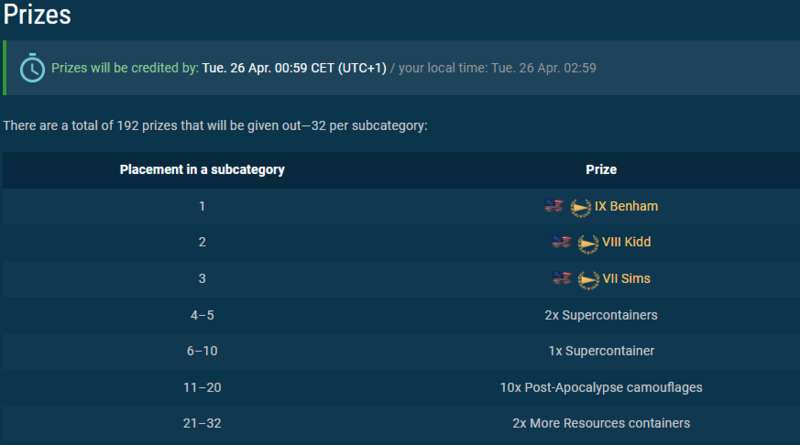Click the US flag icon beside VII Sims
Viewport: 800px width, 445px height.
pos(562,278)
